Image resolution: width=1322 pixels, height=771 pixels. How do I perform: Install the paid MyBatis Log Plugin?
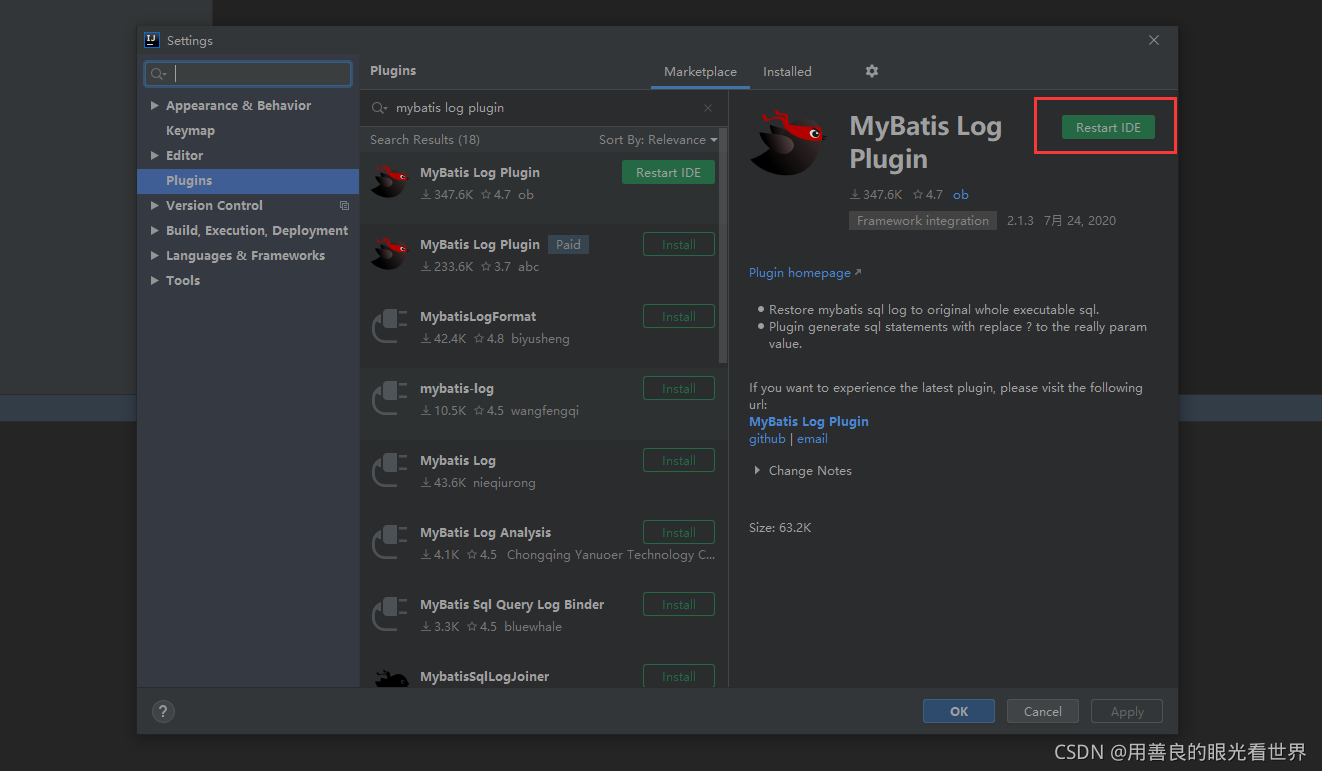click(678, 244)
